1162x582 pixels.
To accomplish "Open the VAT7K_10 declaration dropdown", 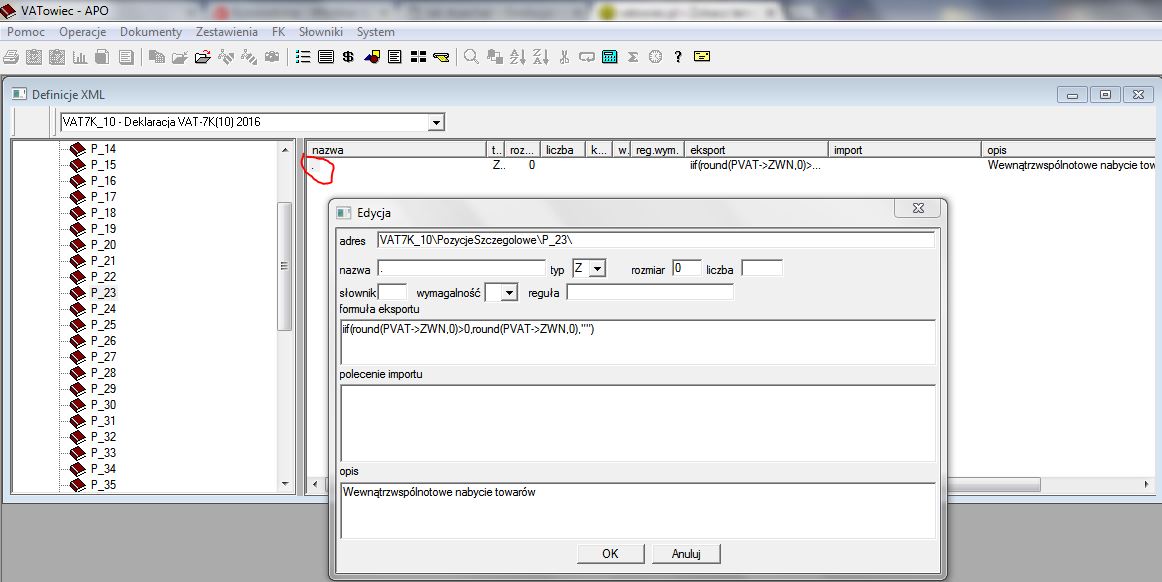I will tap(436, 123).
